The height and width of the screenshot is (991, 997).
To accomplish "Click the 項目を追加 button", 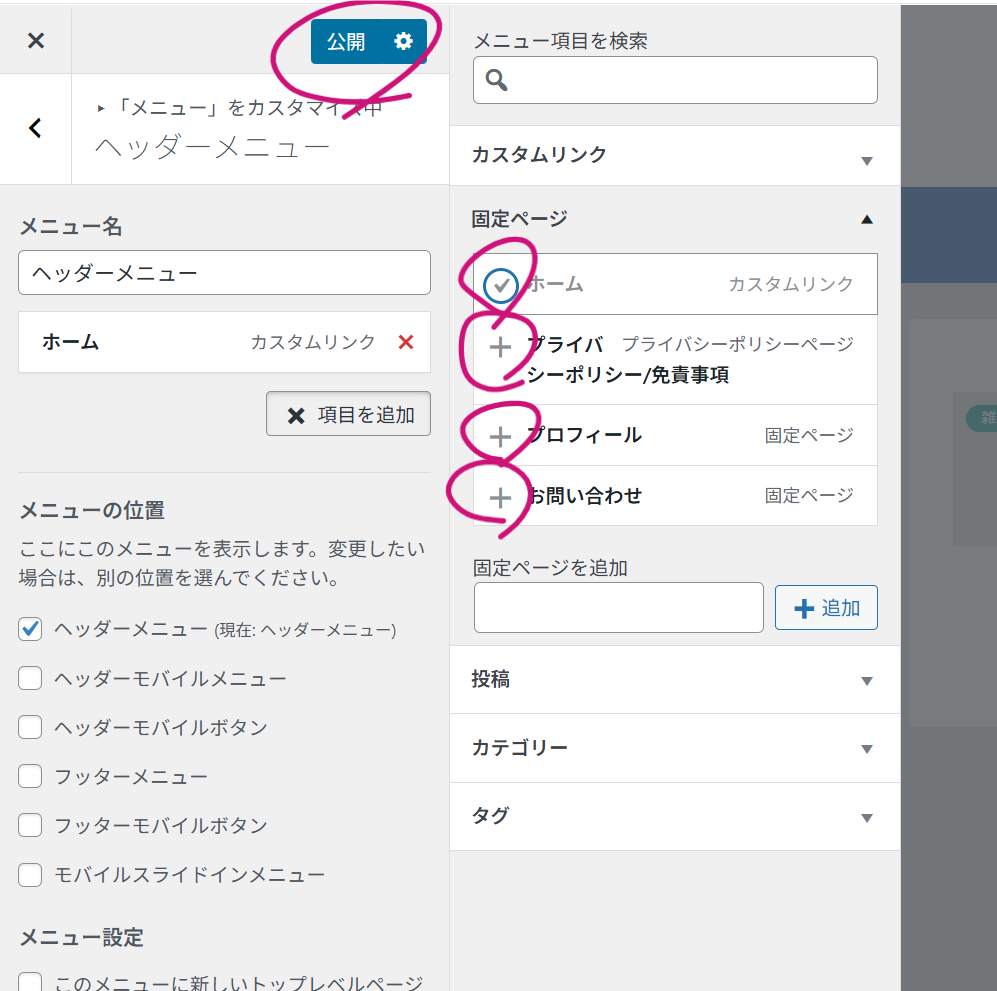I will 348,414.
